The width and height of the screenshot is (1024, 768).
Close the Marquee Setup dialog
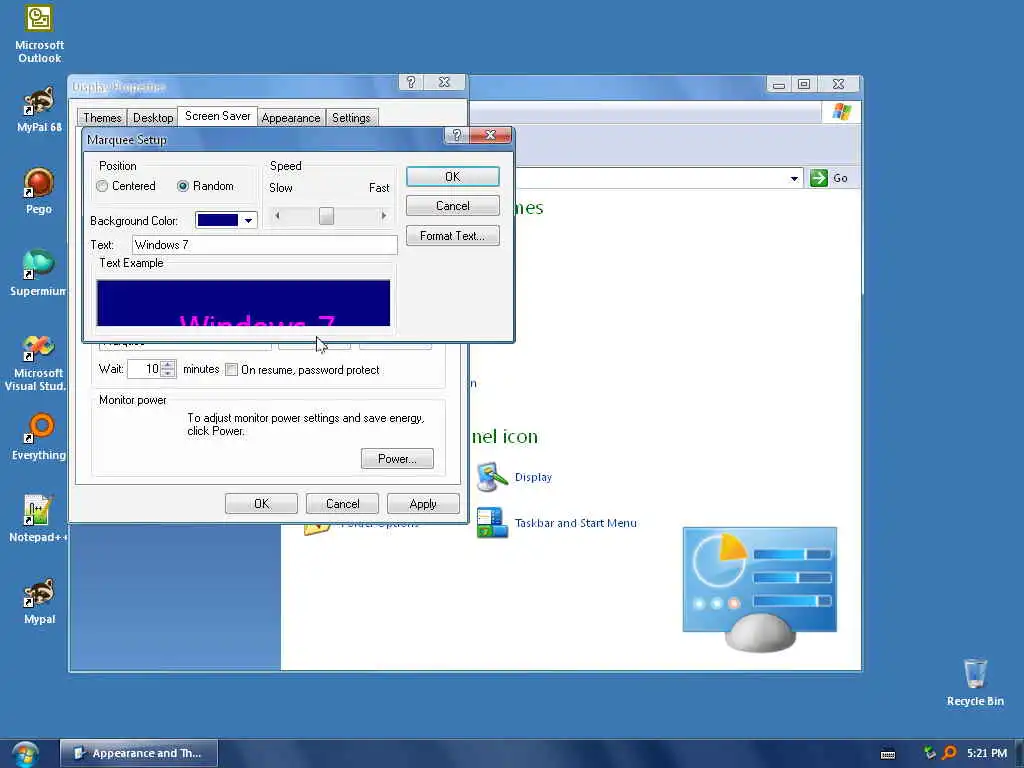[490, 135]
